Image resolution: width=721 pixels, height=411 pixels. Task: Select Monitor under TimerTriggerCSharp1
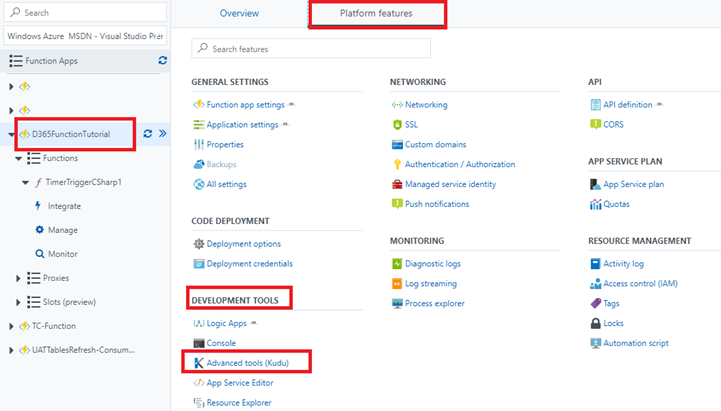pos(62,254)
